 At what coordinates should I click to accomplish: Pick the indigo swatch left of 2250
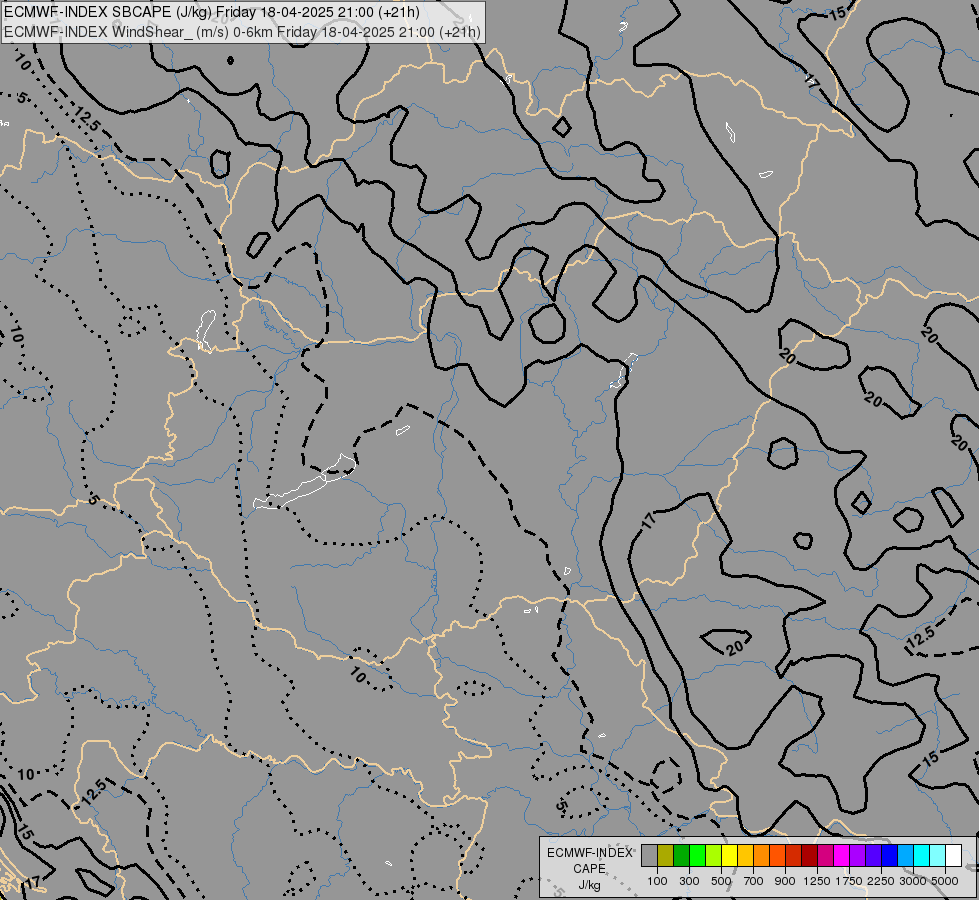click(x=873, y=855)
